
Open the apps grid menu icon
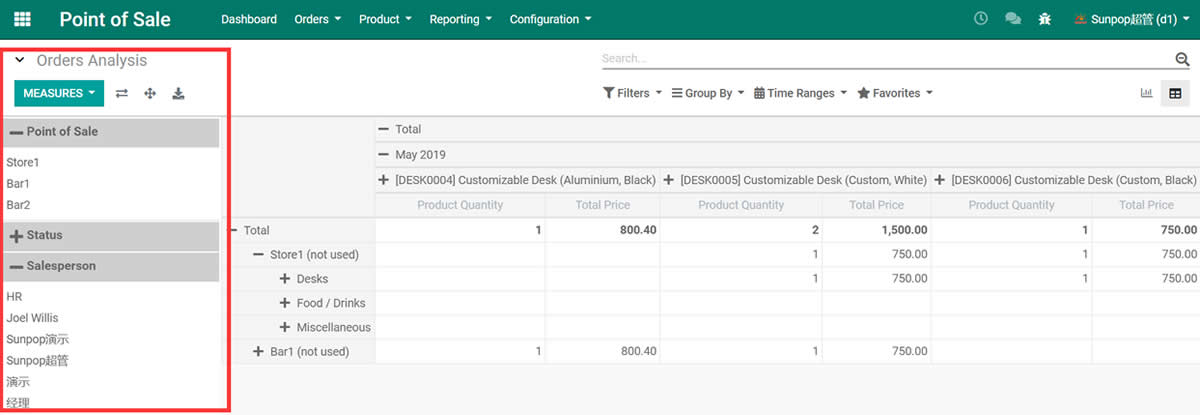(22, 19)
